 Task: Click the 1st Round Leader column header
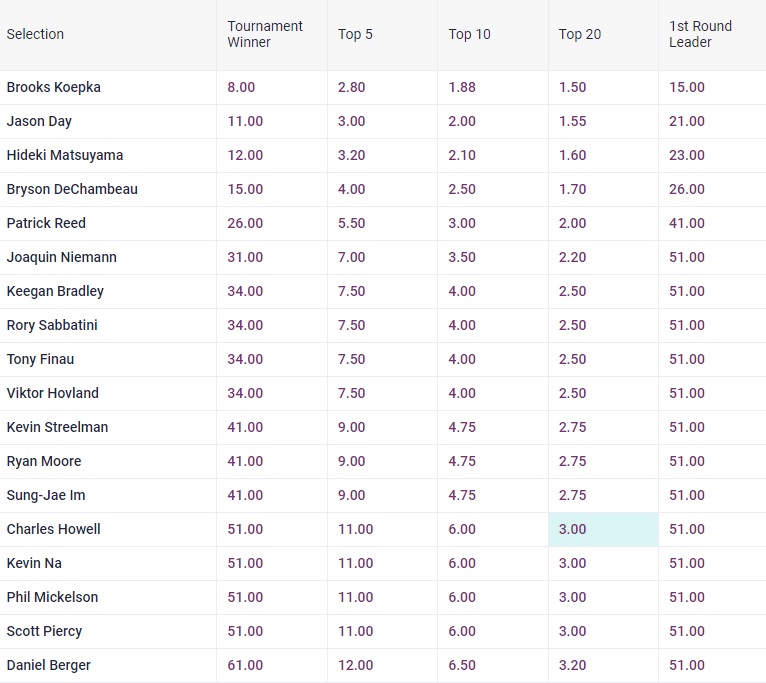click(x=700, y=34)
